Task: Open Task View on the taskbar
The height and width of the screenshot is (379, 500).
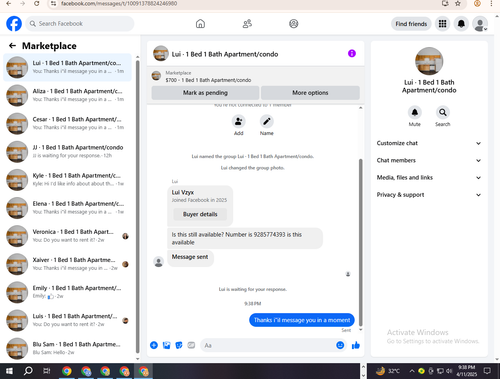Action: (47, 371)
